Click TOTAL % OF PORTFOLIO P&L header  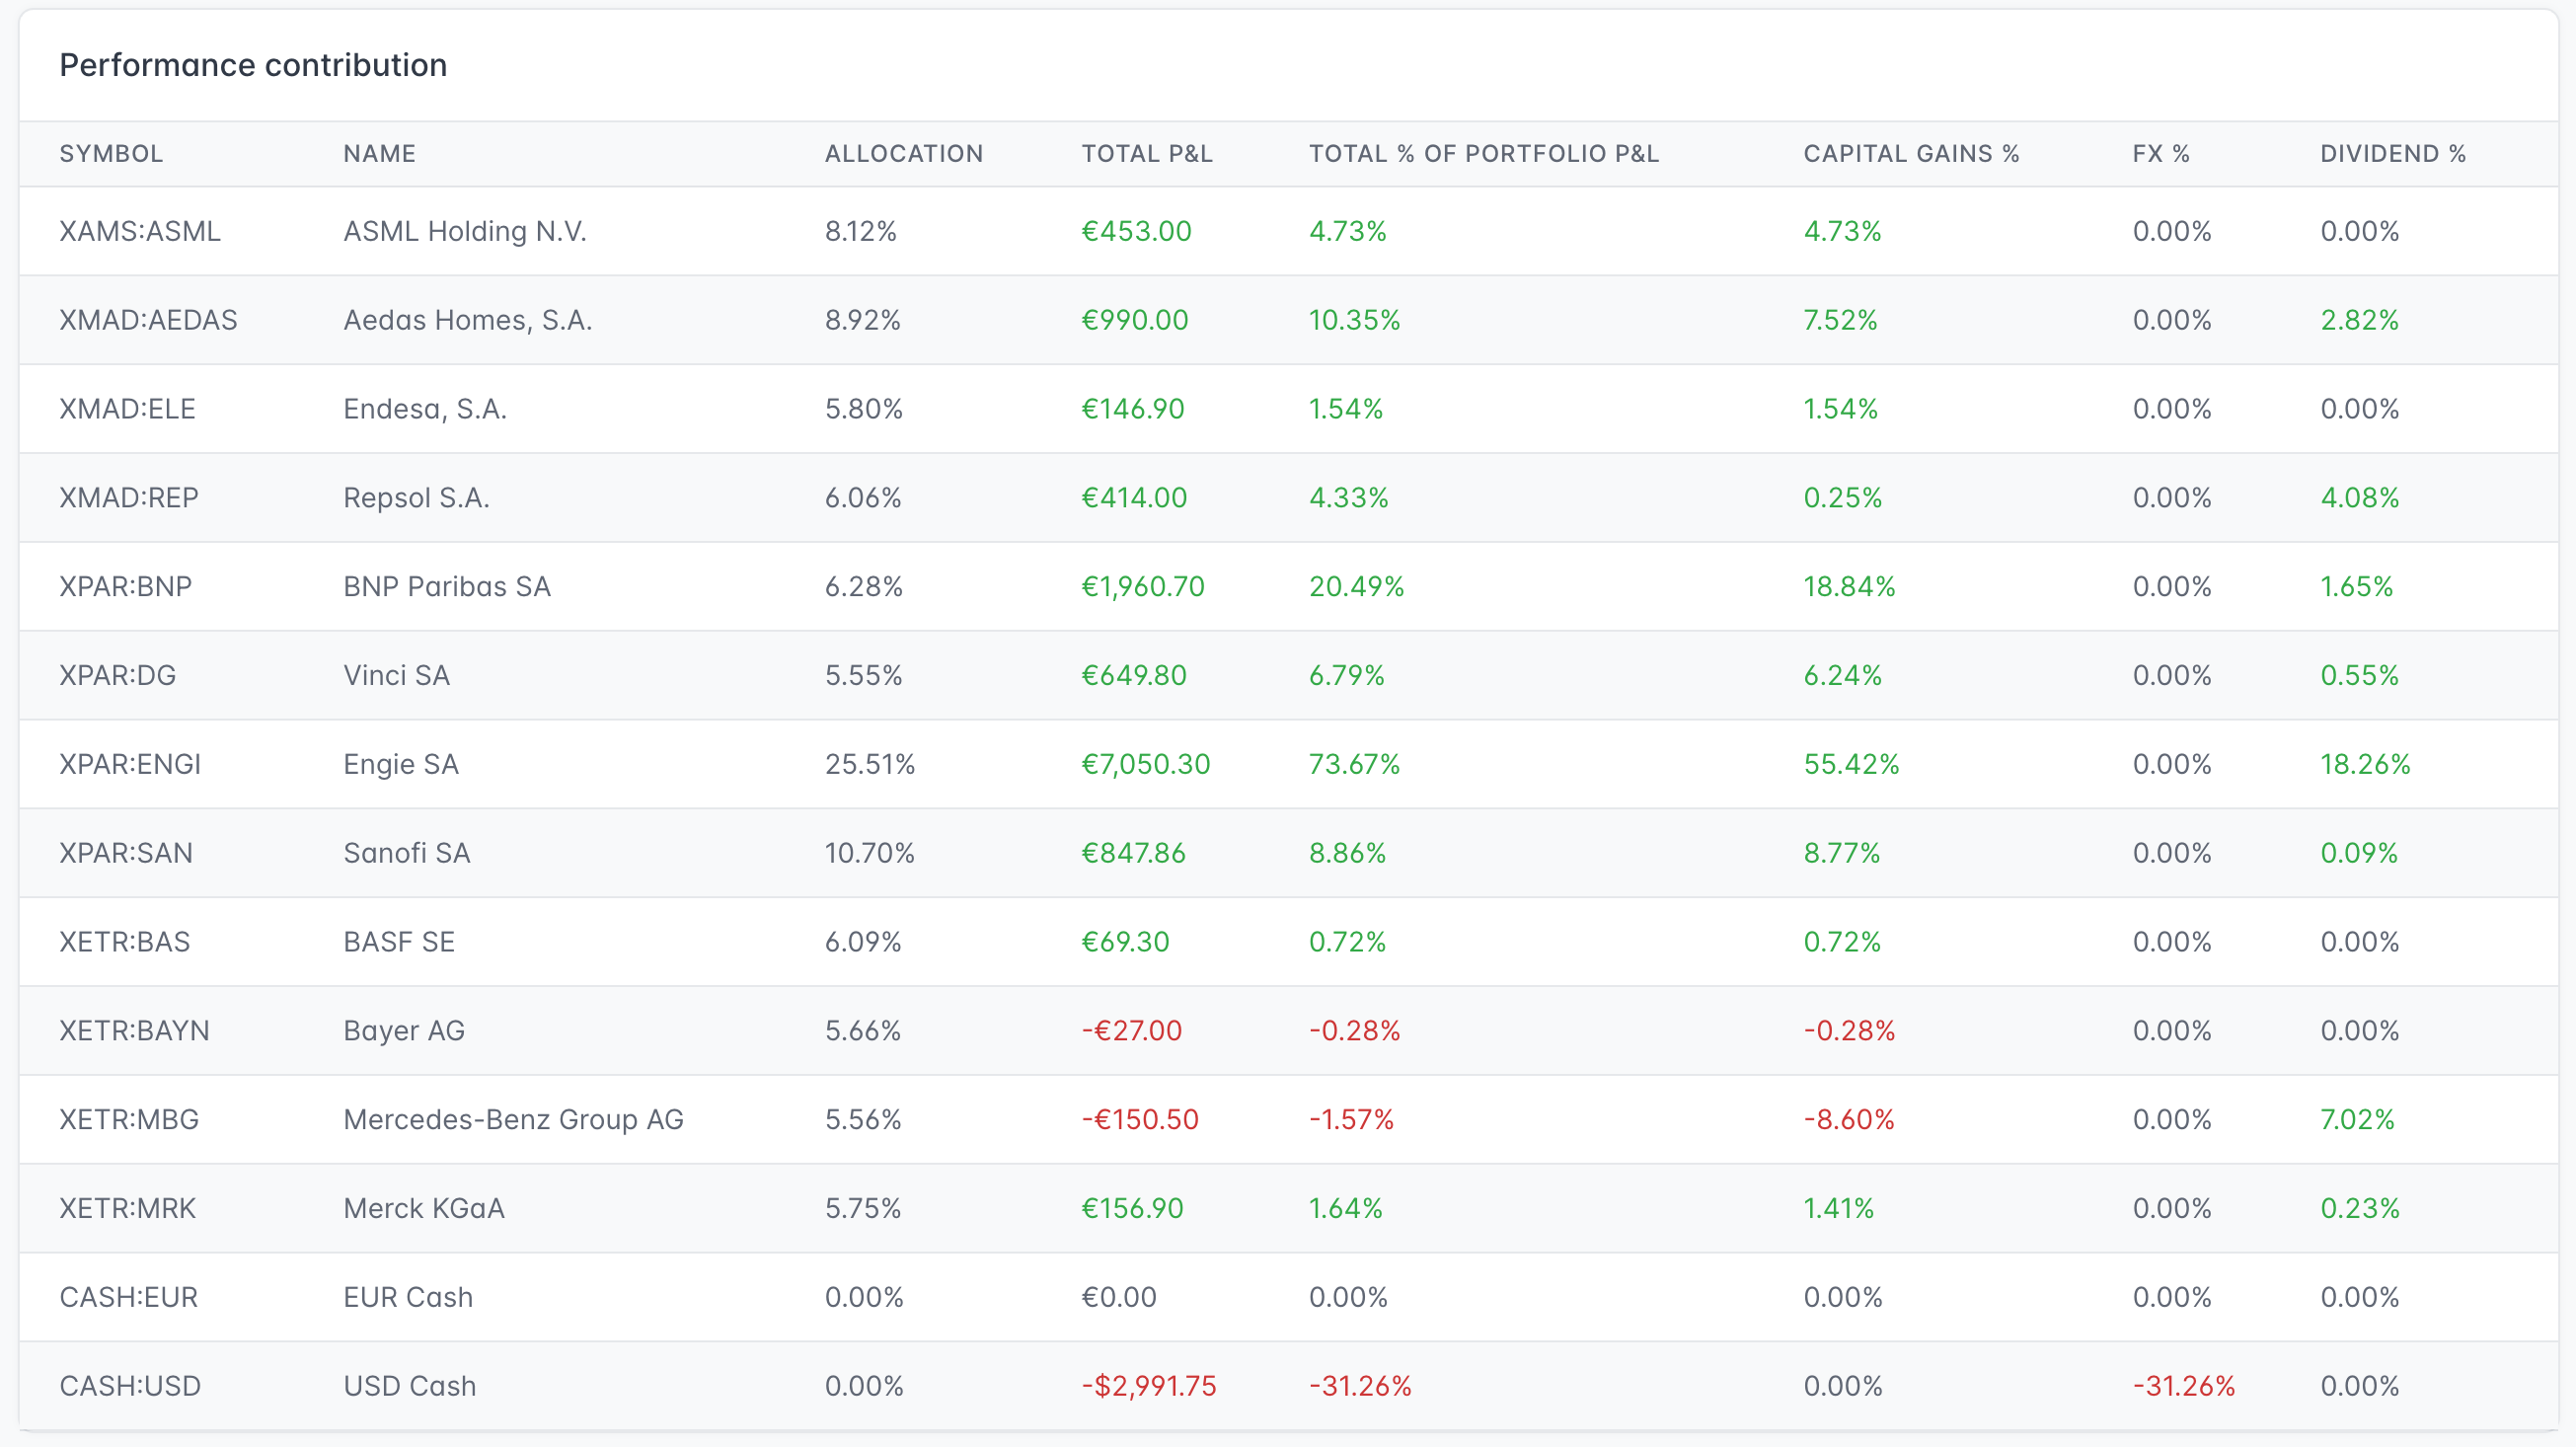(1484, 153)
